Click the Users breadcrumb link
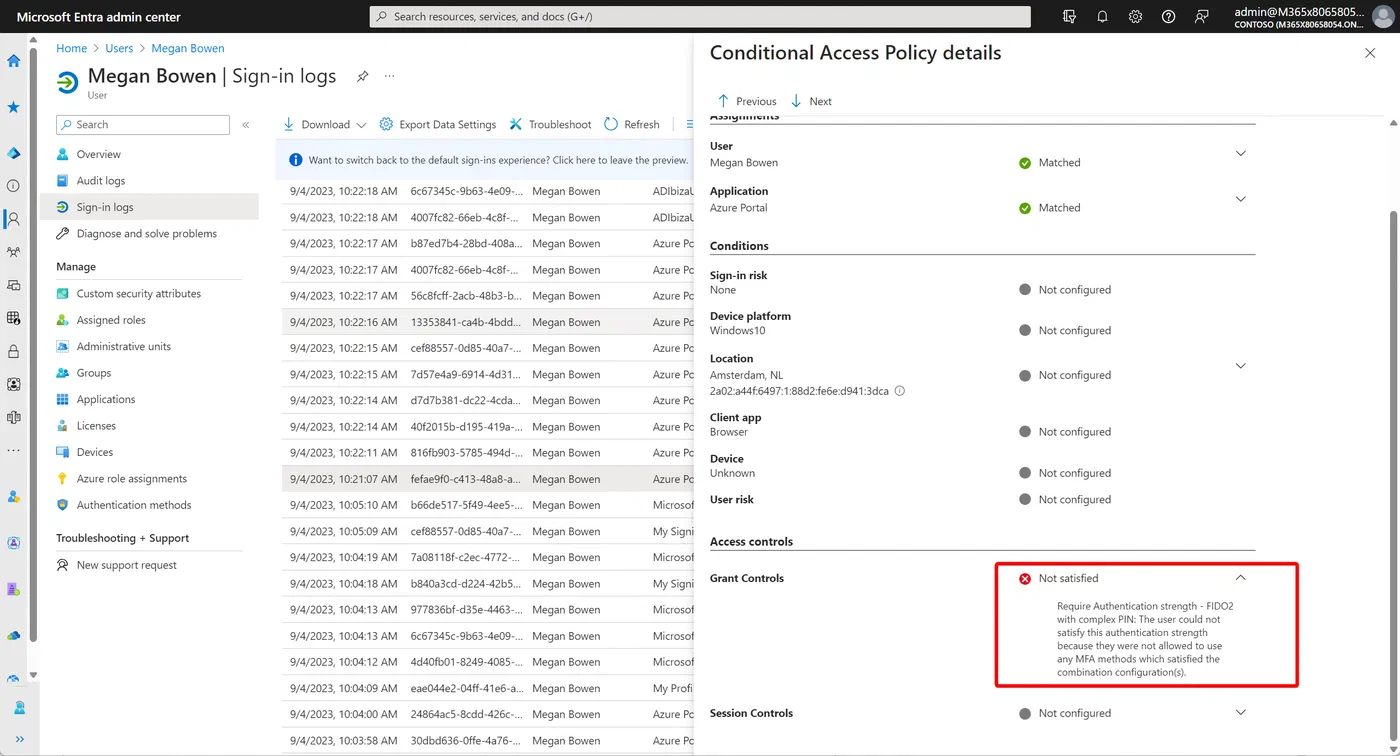Viewport: 1400px width, 756px height. pyautogui.click(x=119, y=48)
